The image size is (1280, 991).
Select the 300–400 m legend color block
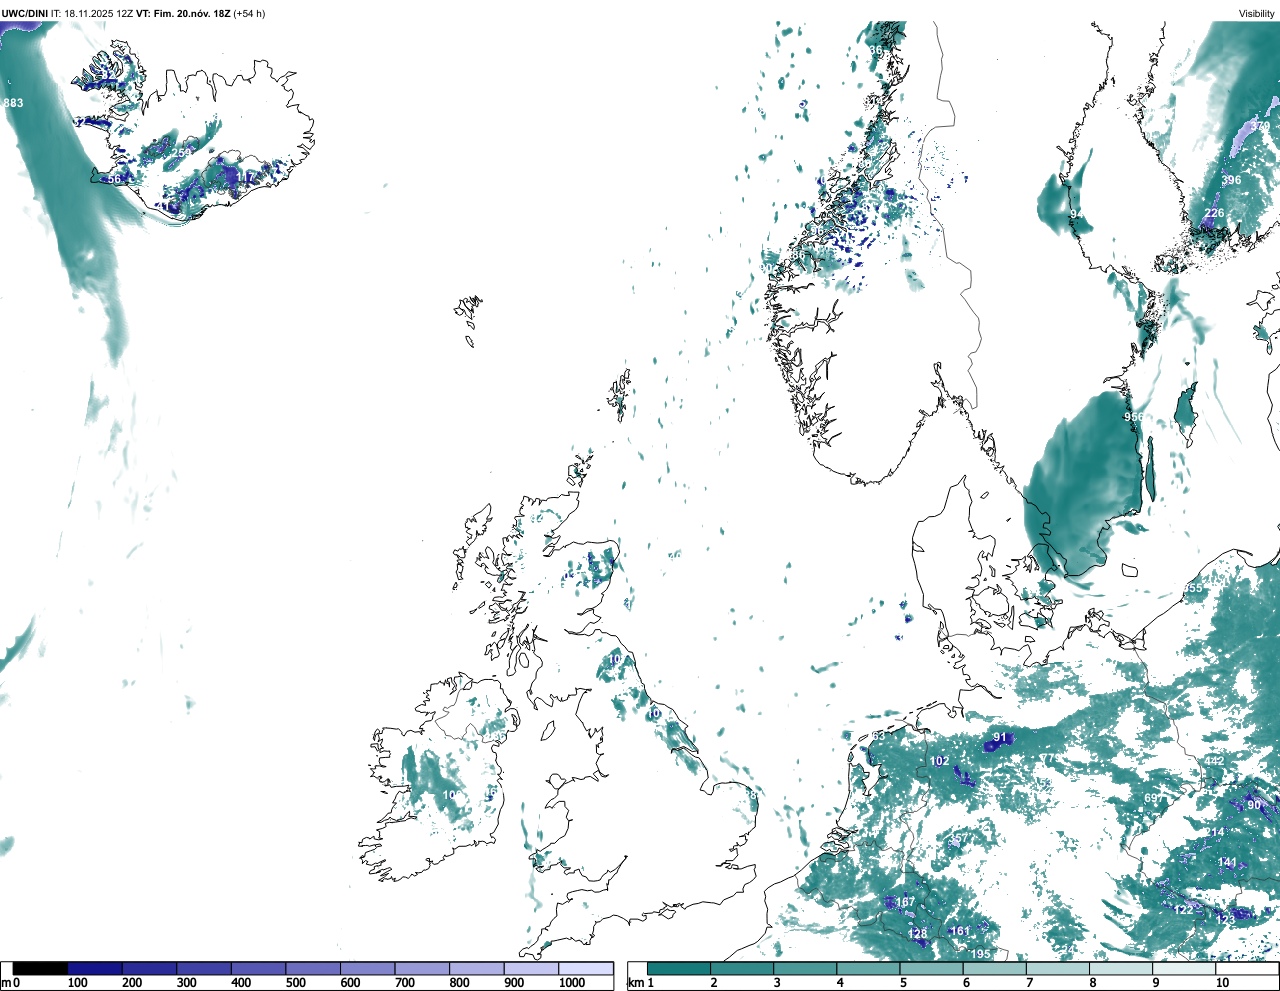click(x=204, y=968)
